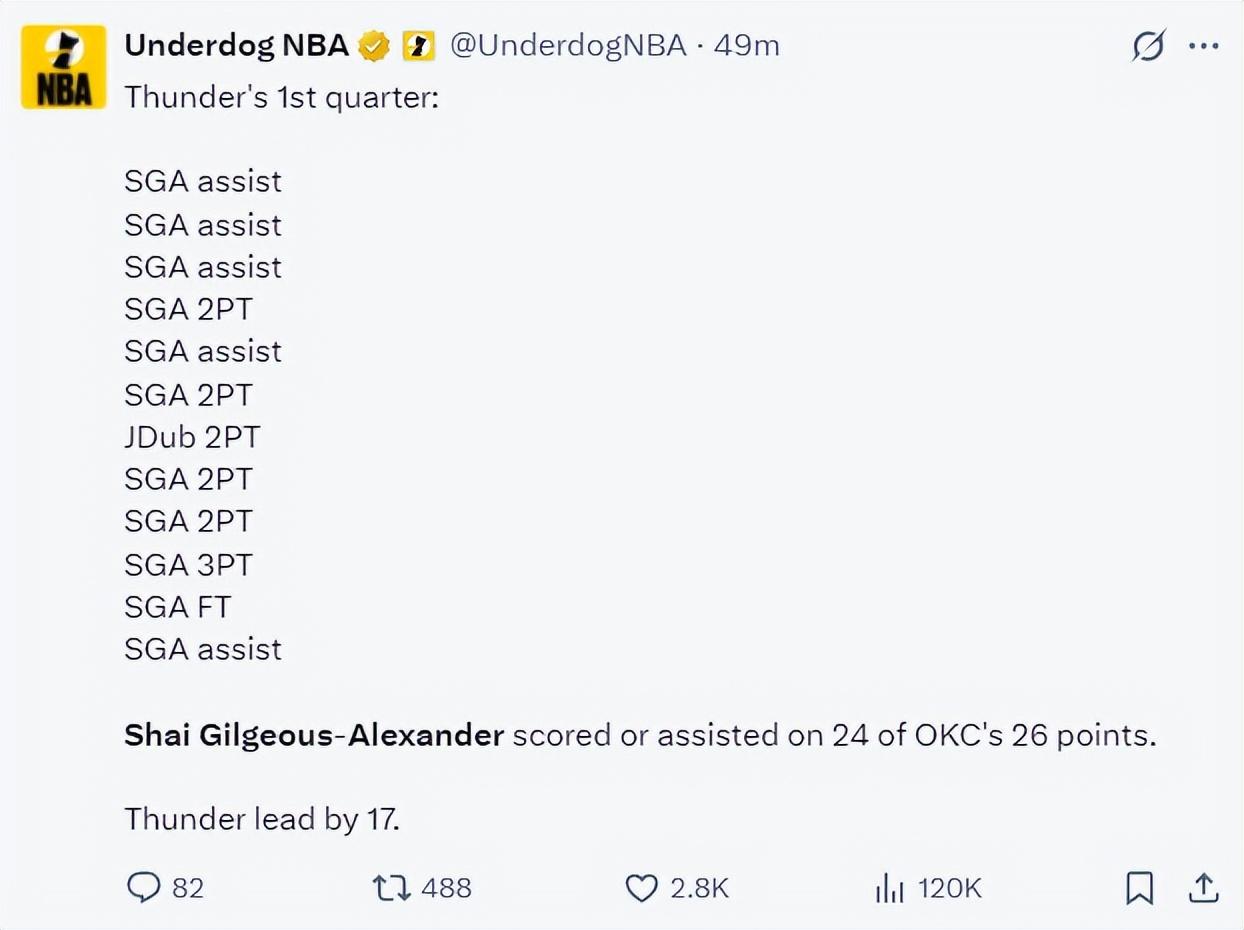The image size is (1244, 930).
Task: Click the 488 reposts count
Action: tap(446, 887)
